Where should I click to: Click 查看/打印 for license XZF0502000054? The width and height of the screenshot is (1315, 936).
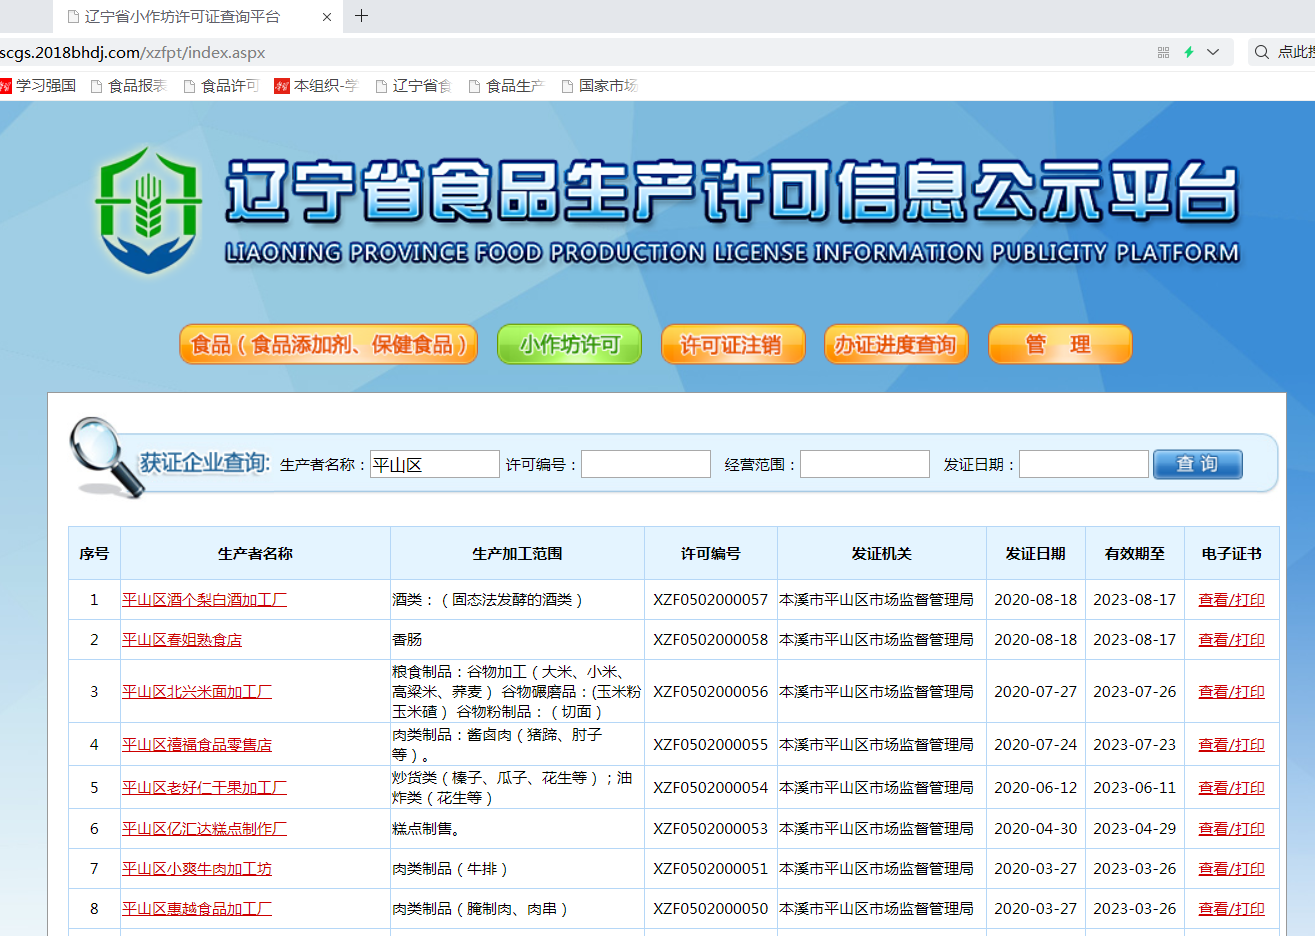(1231, 788)
